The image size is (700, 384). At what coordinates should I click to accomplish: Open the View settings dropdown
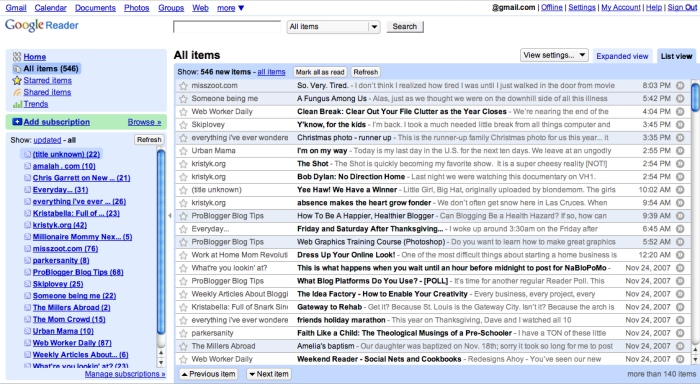pos(554,55)
